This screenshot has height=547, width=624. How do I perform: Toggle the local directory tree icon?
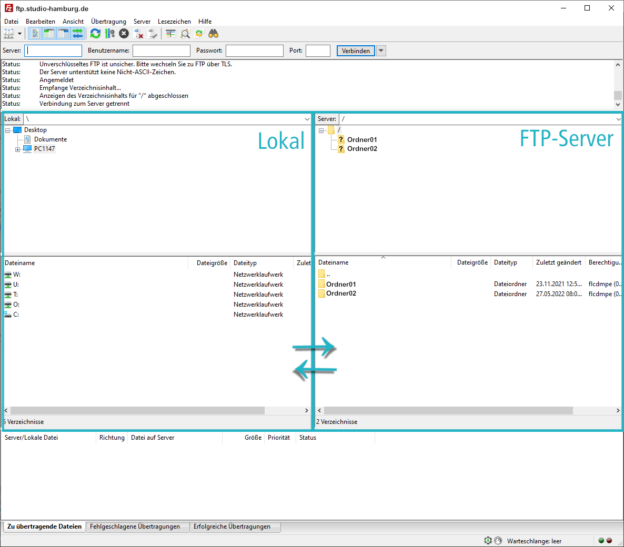click(49, 33)
